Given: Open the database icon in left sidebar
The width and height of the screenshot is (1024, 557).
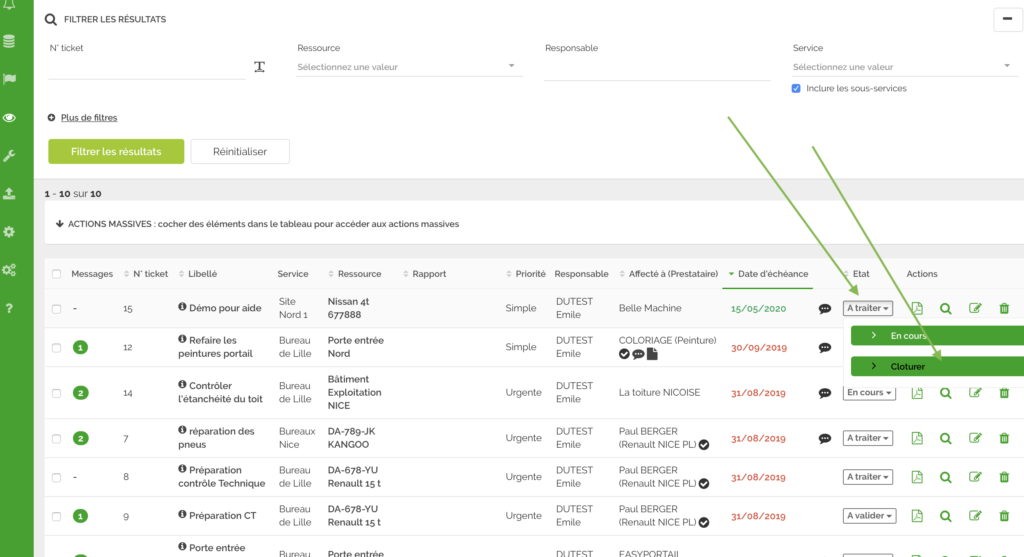Looking at the screenshot, I should pyautogui.click(x=9, y=42).
